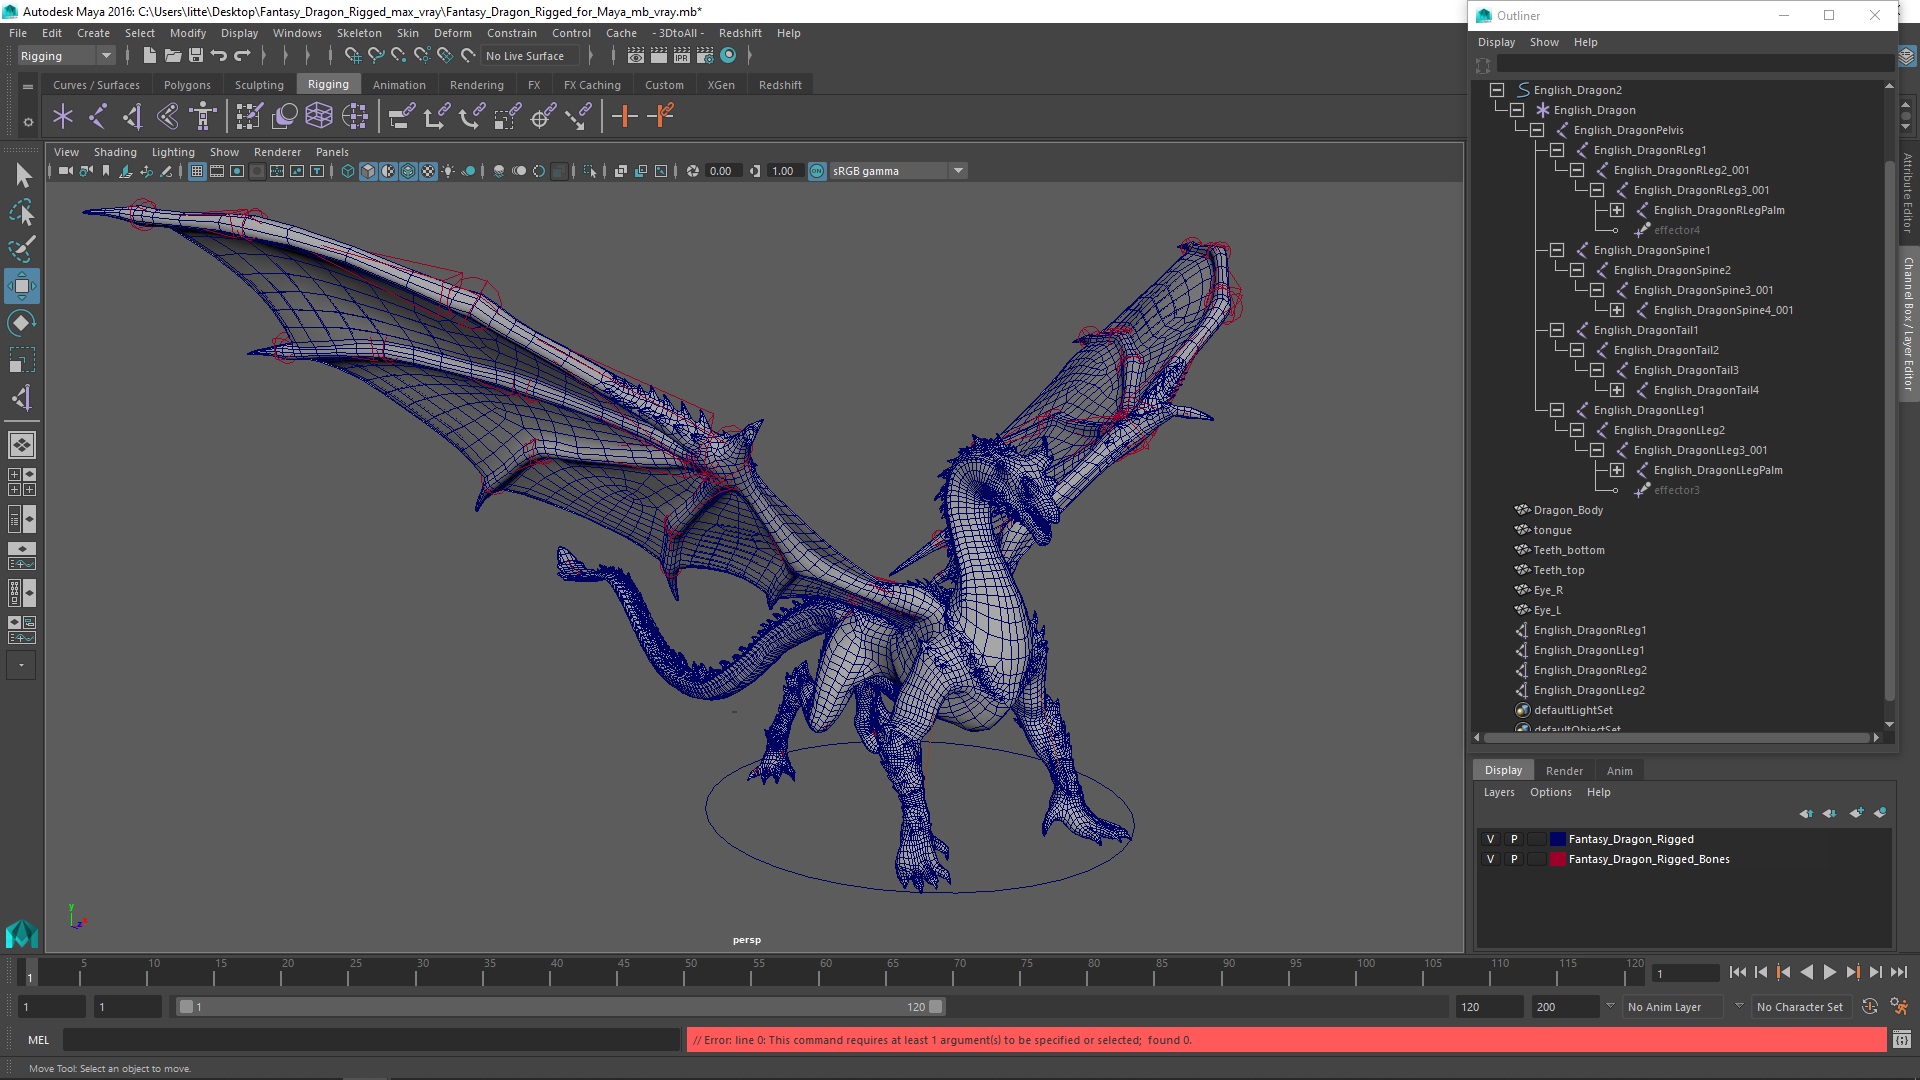The height and width of the screenshot is (1080, 1920).
Task: Click the MEL command input field
Action: pyautogui.click(x=371, y=1040)
